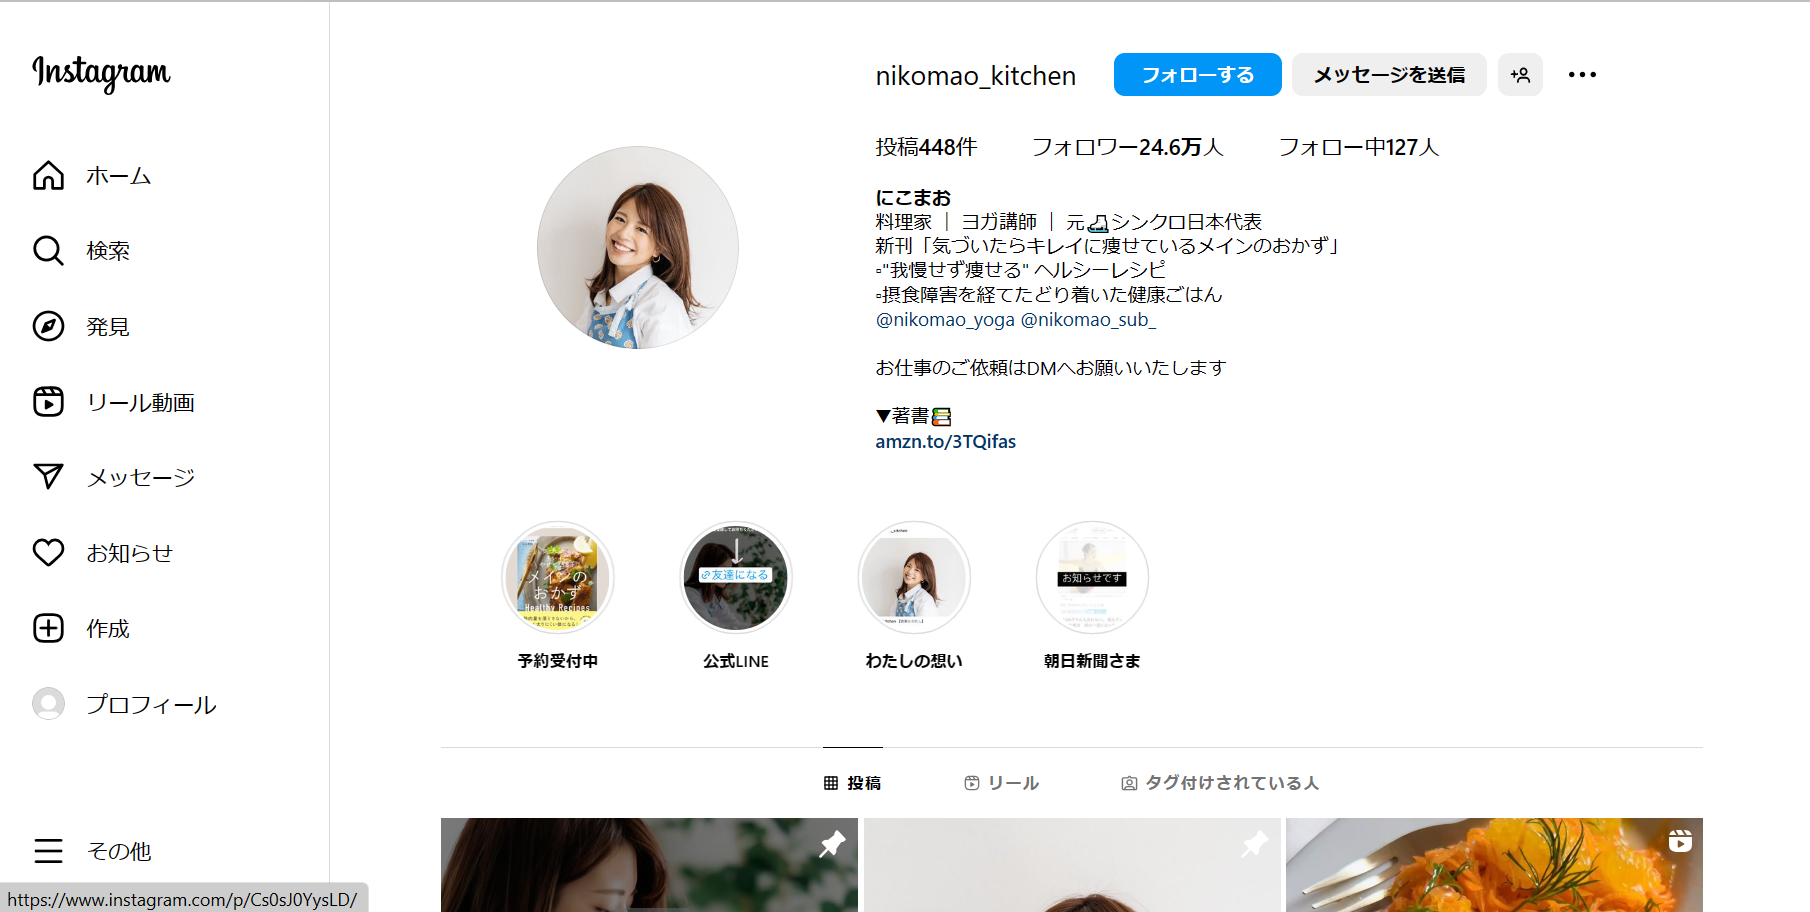Viewport: 1810px width, 912px height.
Task: Click the grid icon of 投稿 tab
Action: (x=831, y=783)
